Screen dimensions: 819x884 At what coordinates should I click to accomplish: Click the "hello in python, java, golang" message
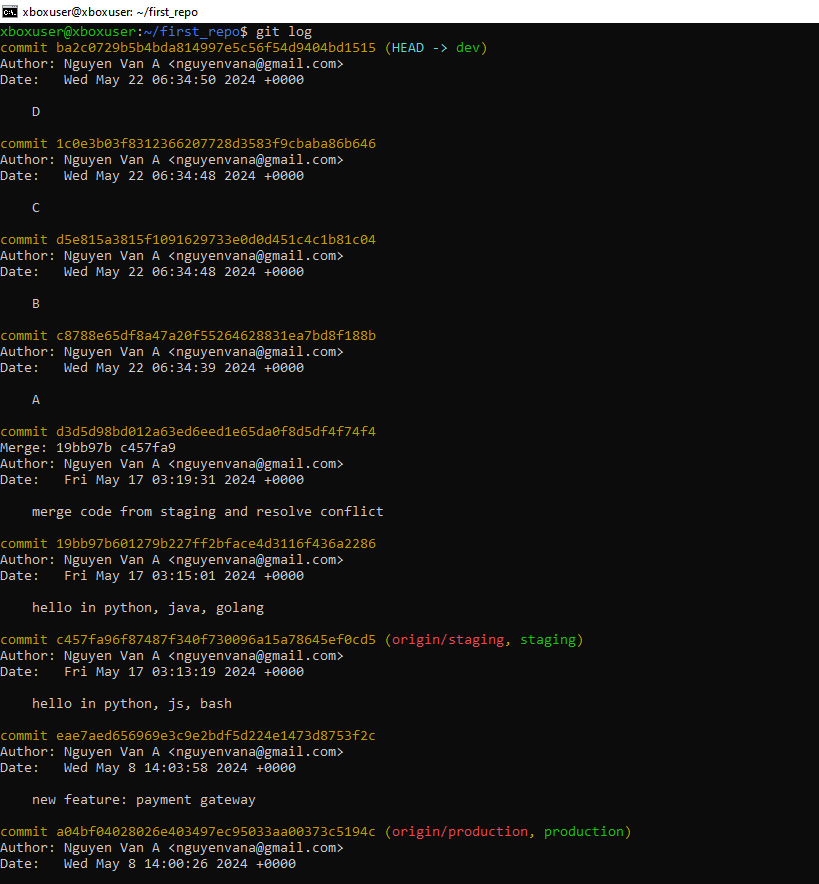point(148,608)
